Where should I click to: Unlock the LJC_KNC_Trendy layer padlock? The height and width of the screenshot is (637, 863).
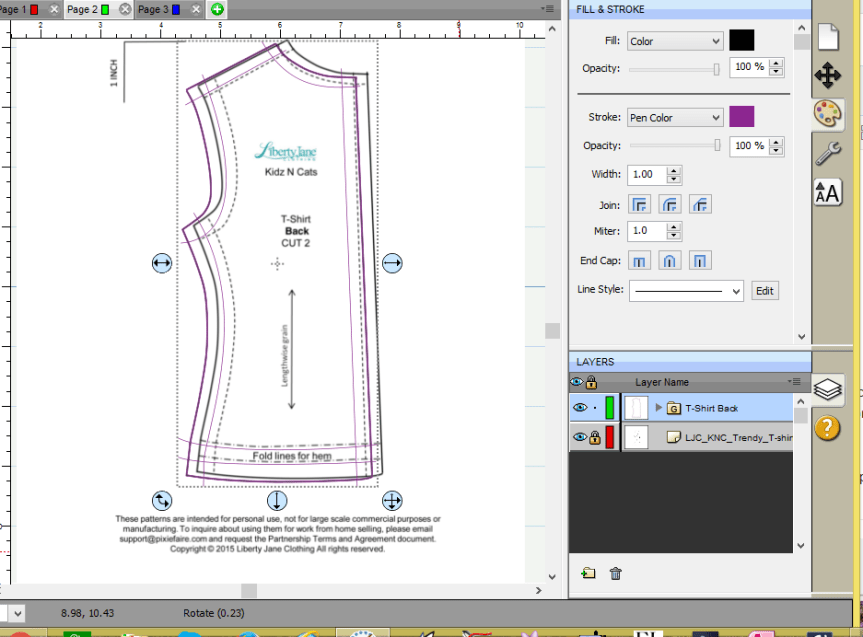coord(593,438)
